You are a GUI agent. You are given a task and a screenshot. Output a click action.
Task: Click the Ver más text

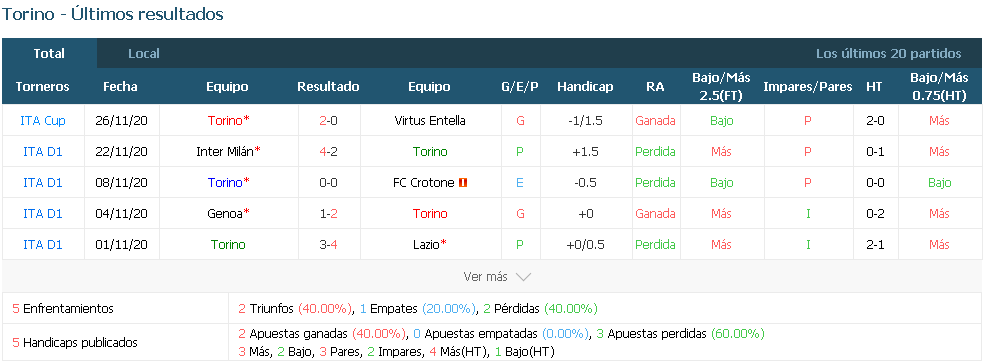(x=486, y=277)
